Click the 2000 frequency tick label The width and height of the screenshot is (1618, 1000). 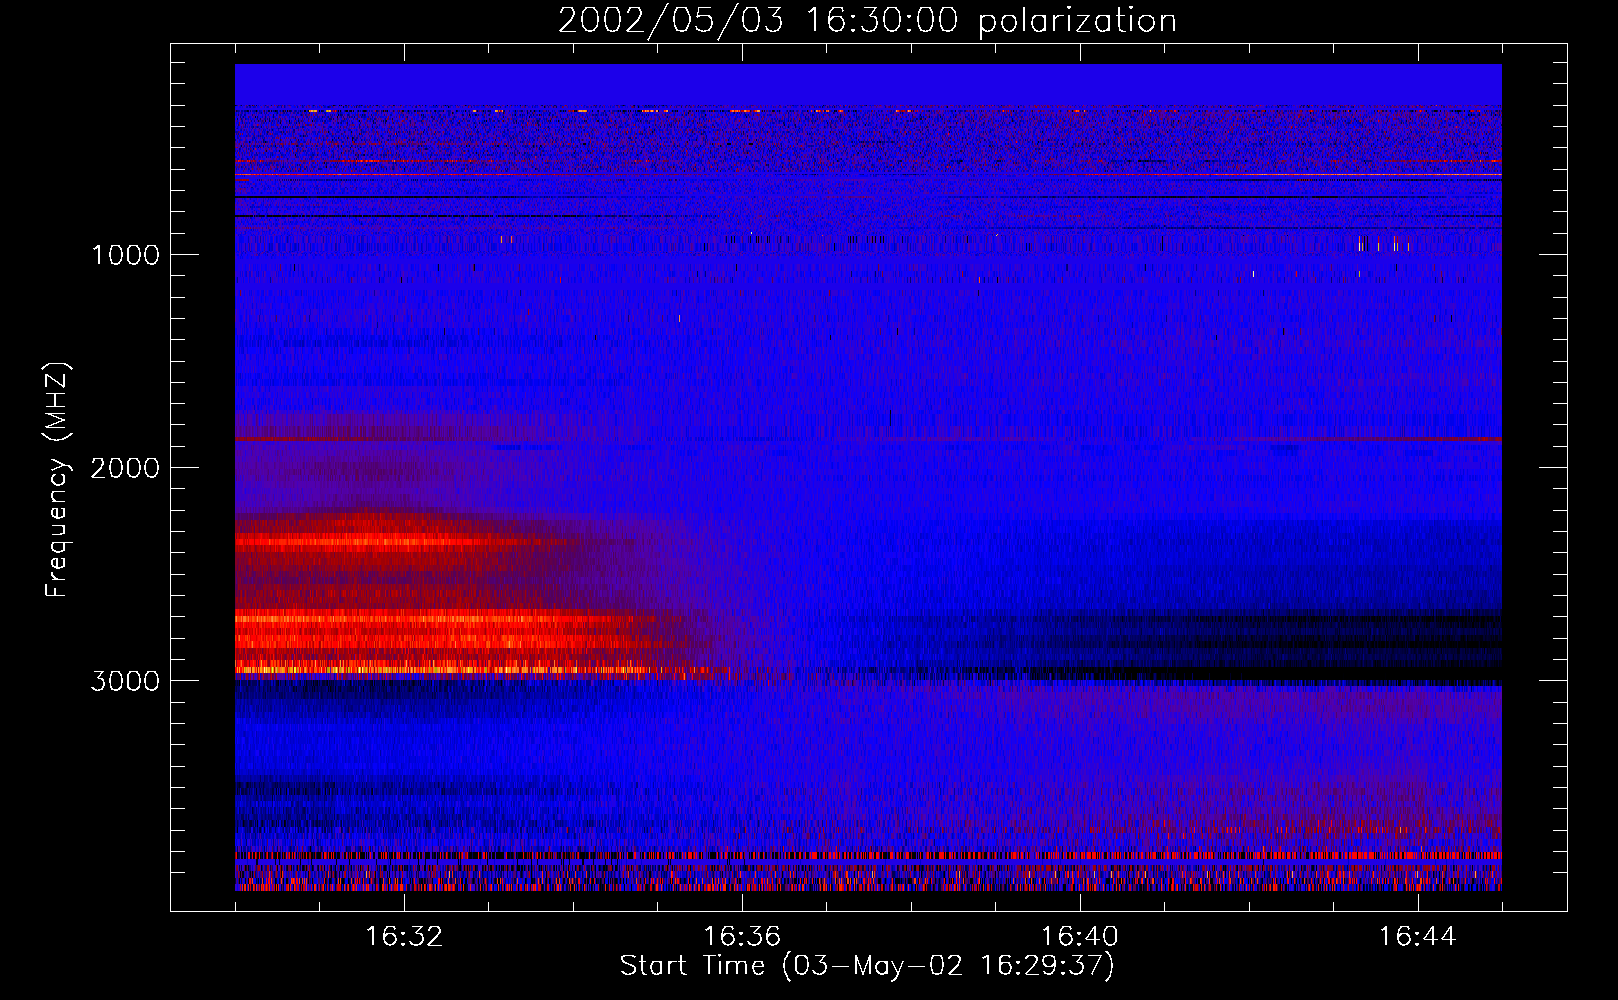tap(125, 467)
